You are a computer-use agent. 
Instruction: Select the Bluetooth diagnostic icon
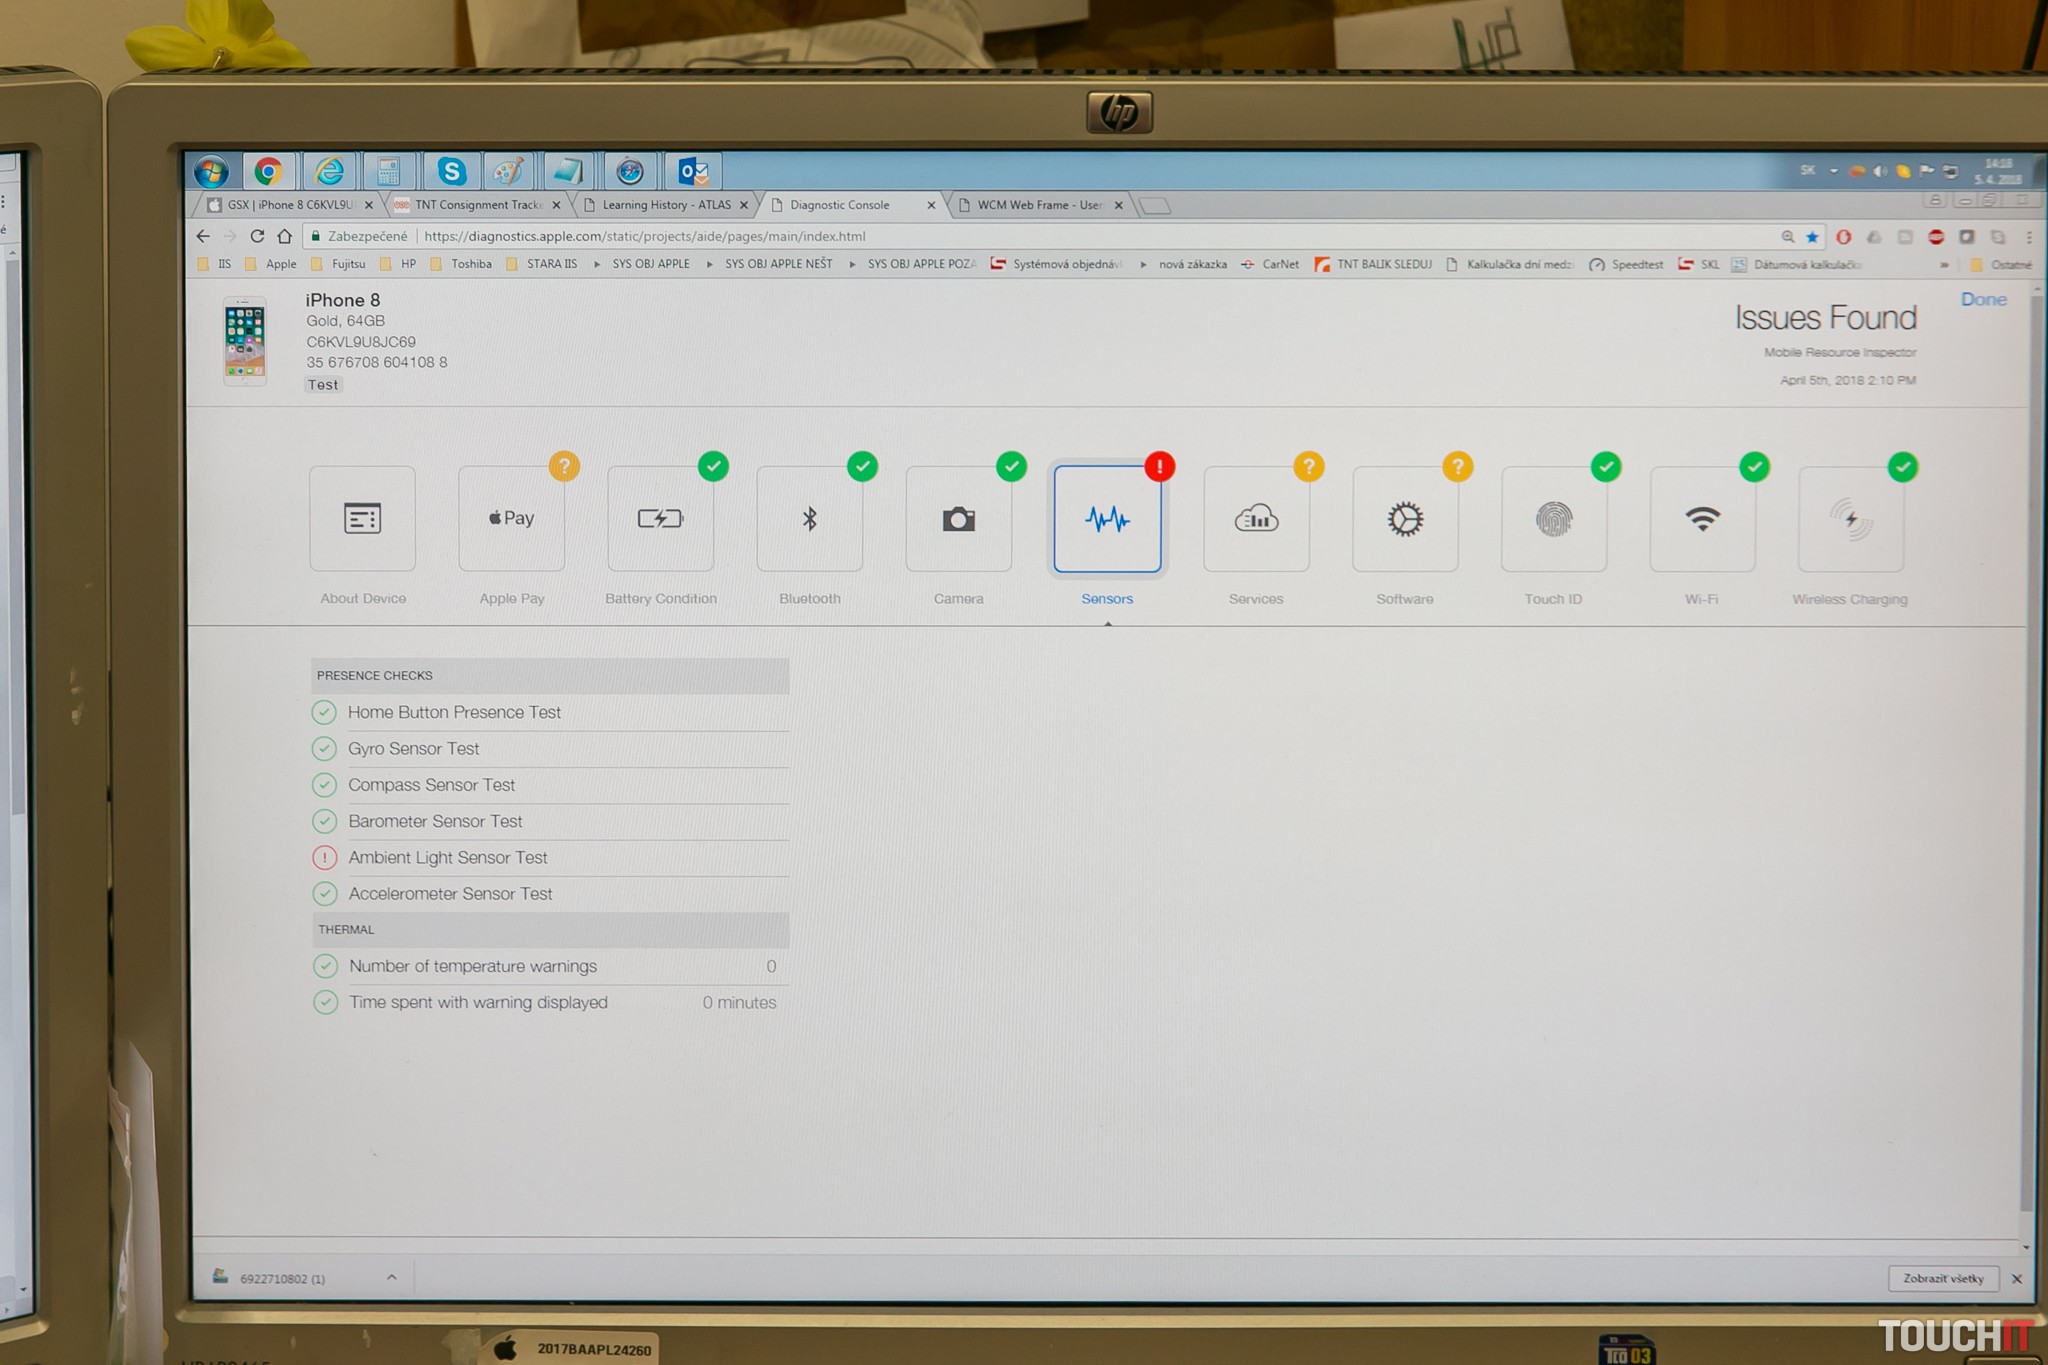(x=809, y=519)
